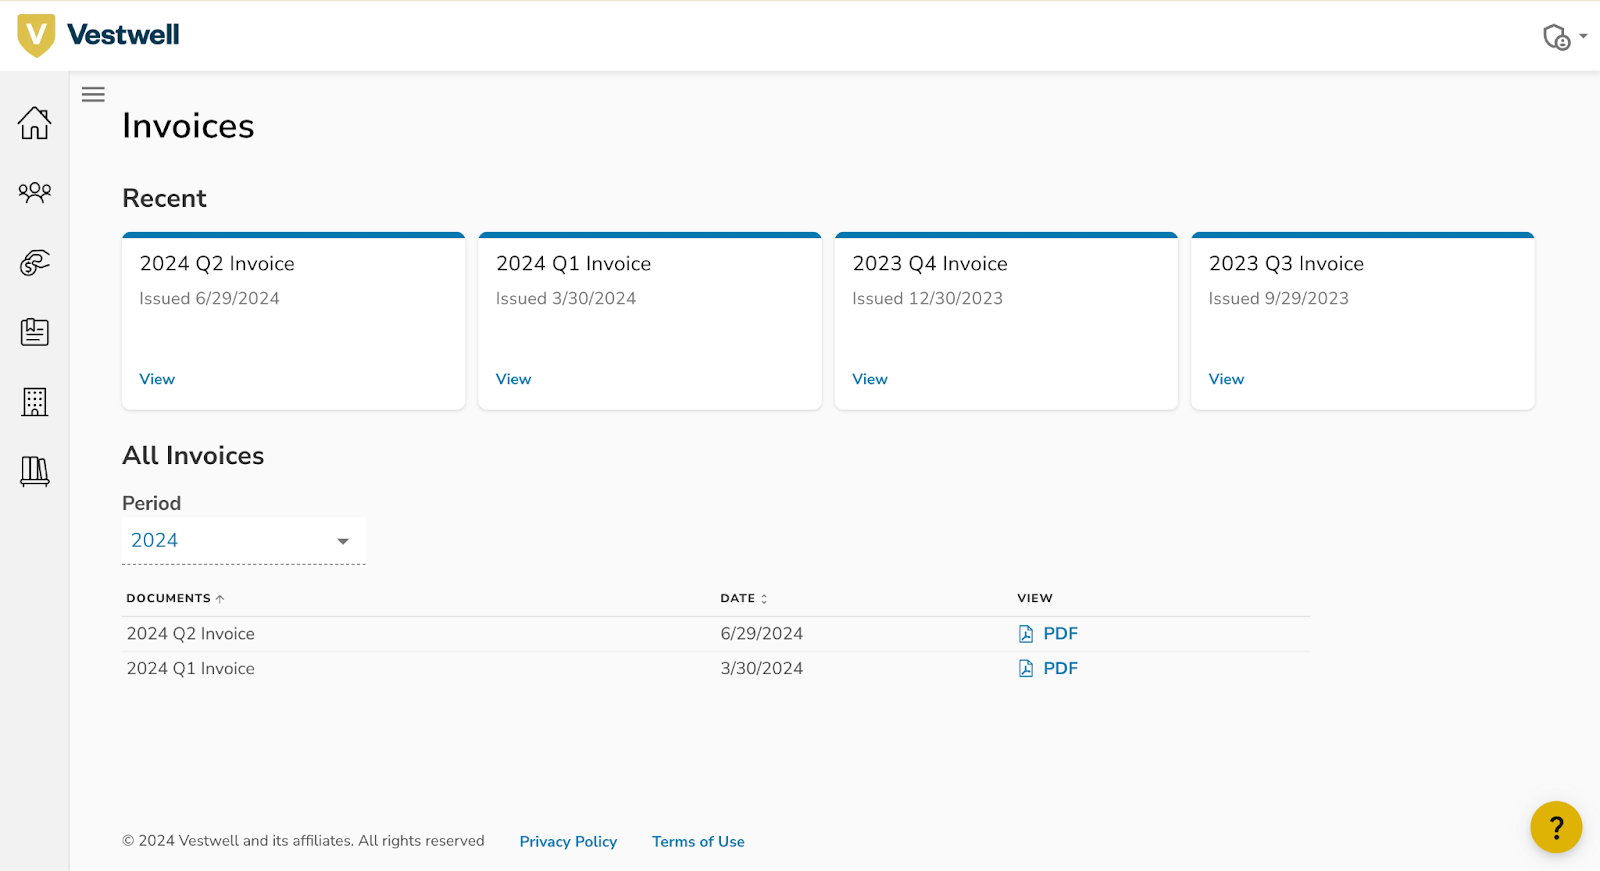Screen dimensions: 1600x871
Task: Open the document page sidebar icon
Action: click(34, 332)
